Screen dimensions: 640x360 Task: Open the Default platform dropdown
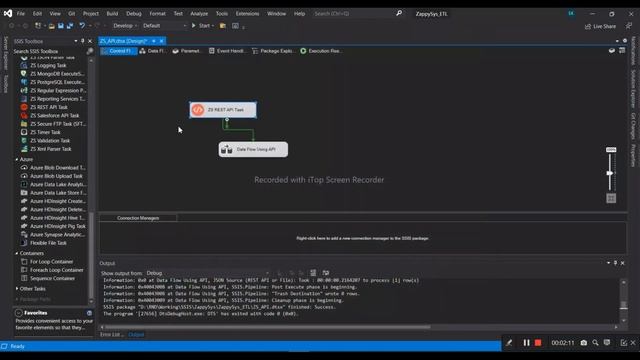pos(164,26)
